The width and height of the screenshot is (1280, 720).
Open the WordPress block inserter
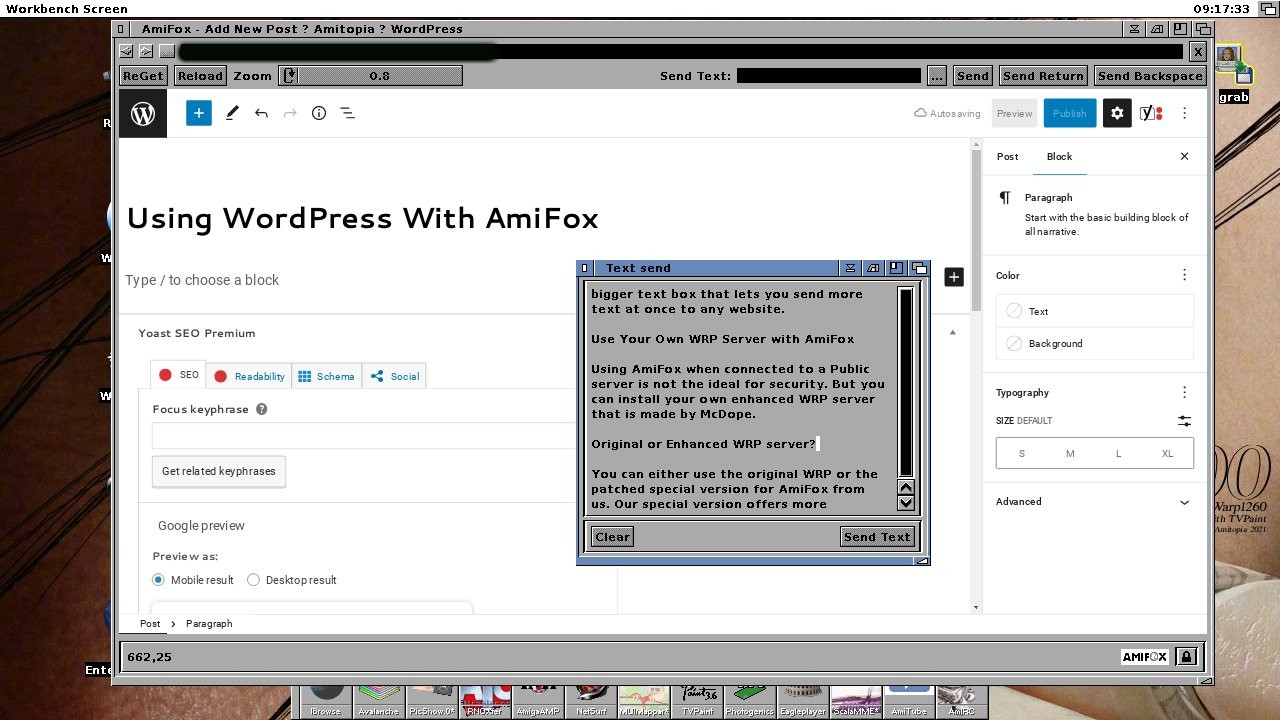coord(198,113)
